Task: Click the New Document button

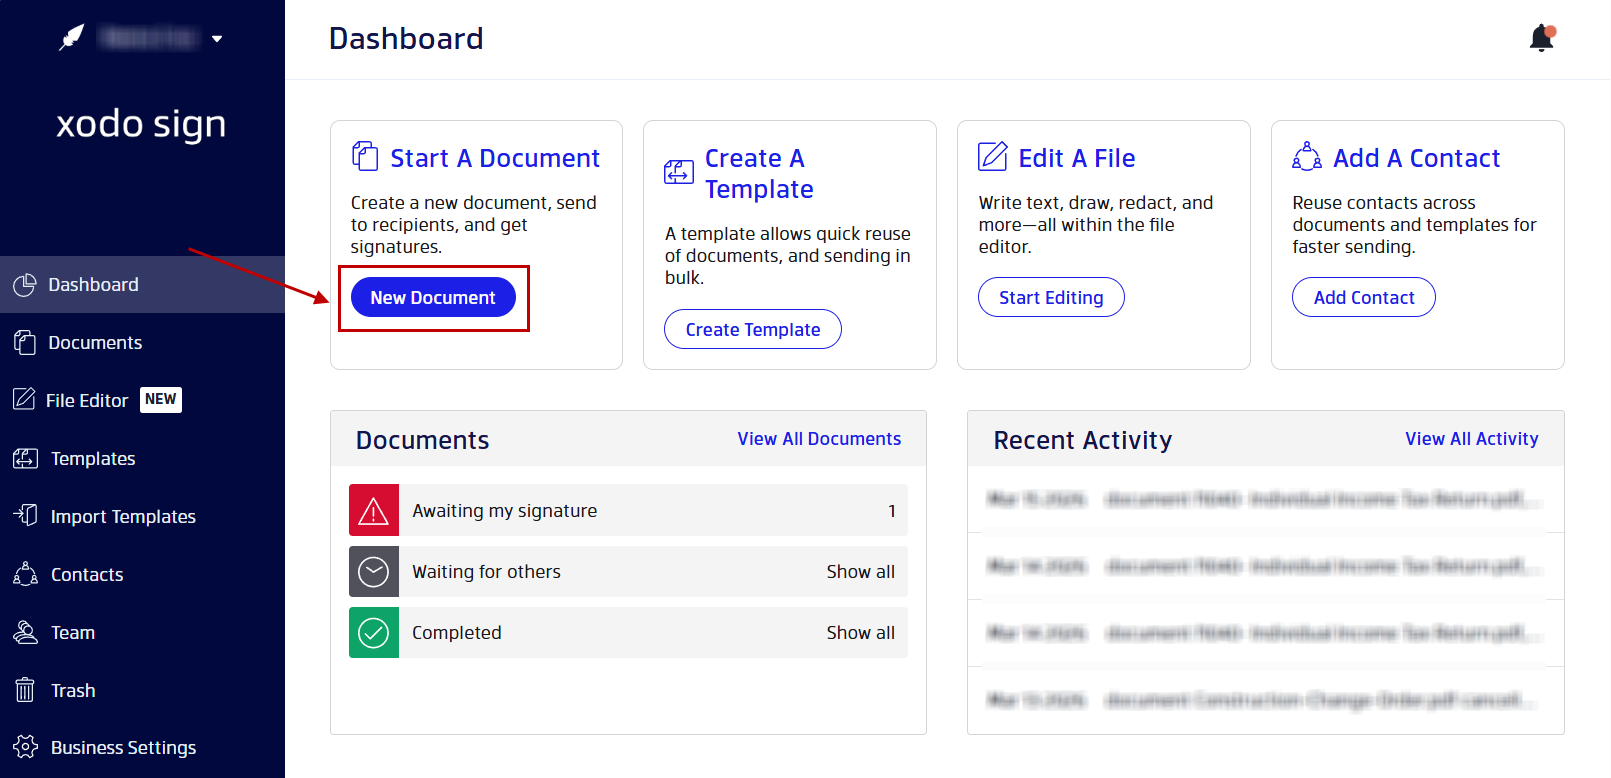Action: (x=433, y=297)
